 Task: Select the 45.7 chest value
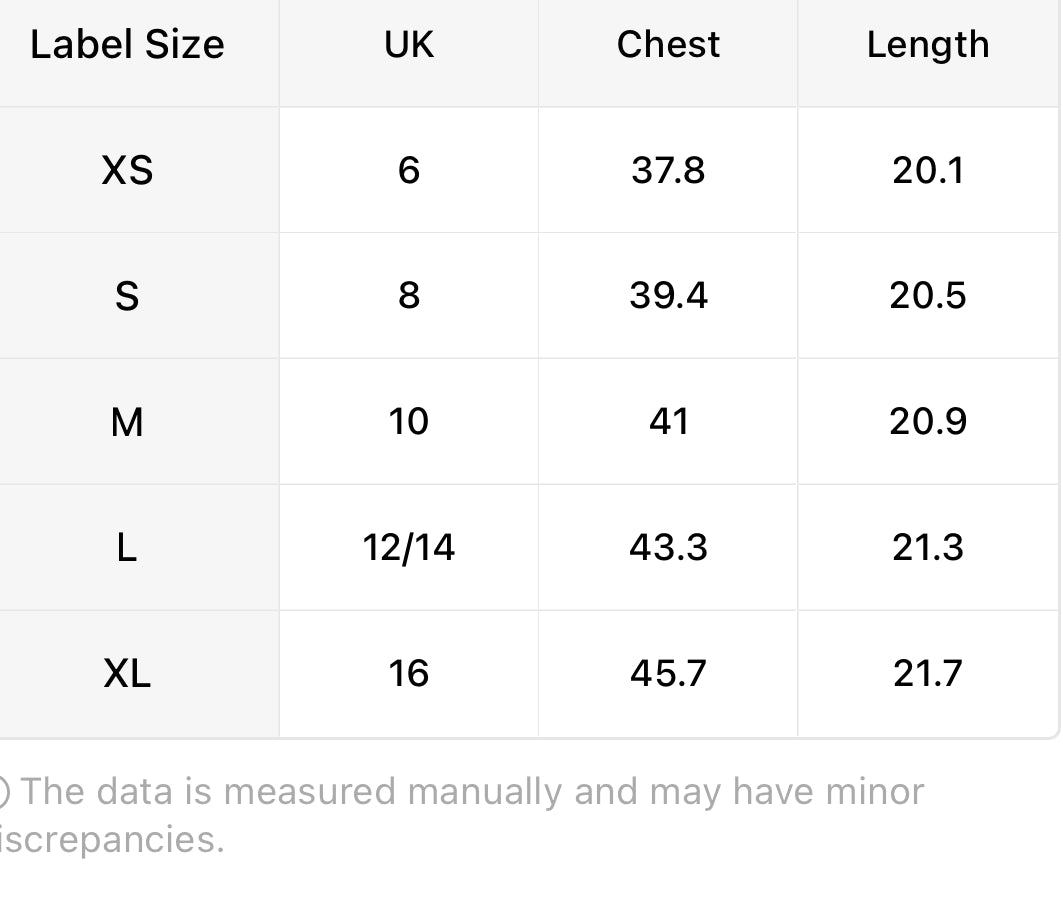tap(668, 674)
